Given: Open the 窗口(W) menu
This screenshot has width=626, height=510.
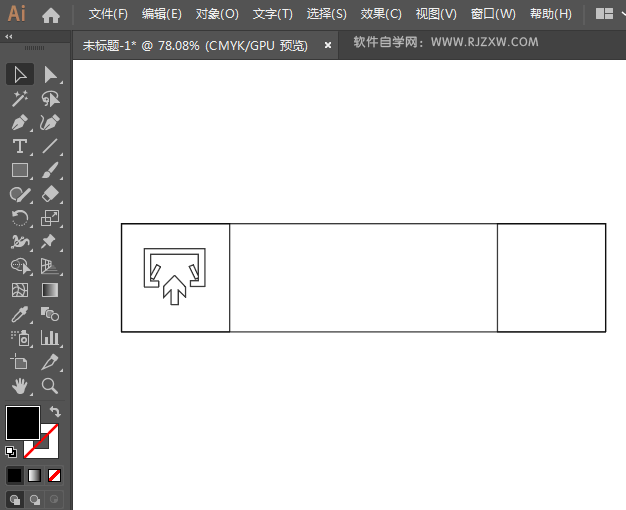Looking at the screenshot, I should tap(493, 14).
